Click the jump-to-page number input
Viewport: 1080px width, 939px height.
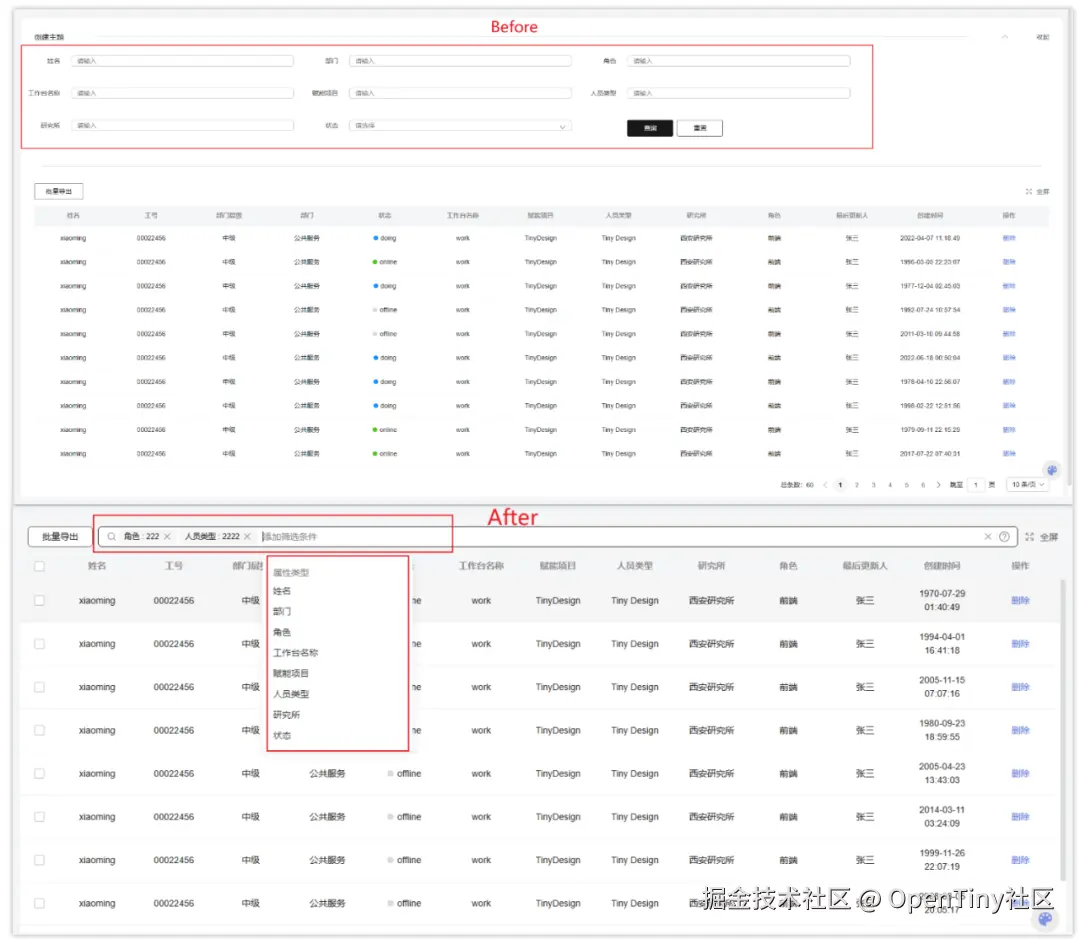click(x=975, y=485)
